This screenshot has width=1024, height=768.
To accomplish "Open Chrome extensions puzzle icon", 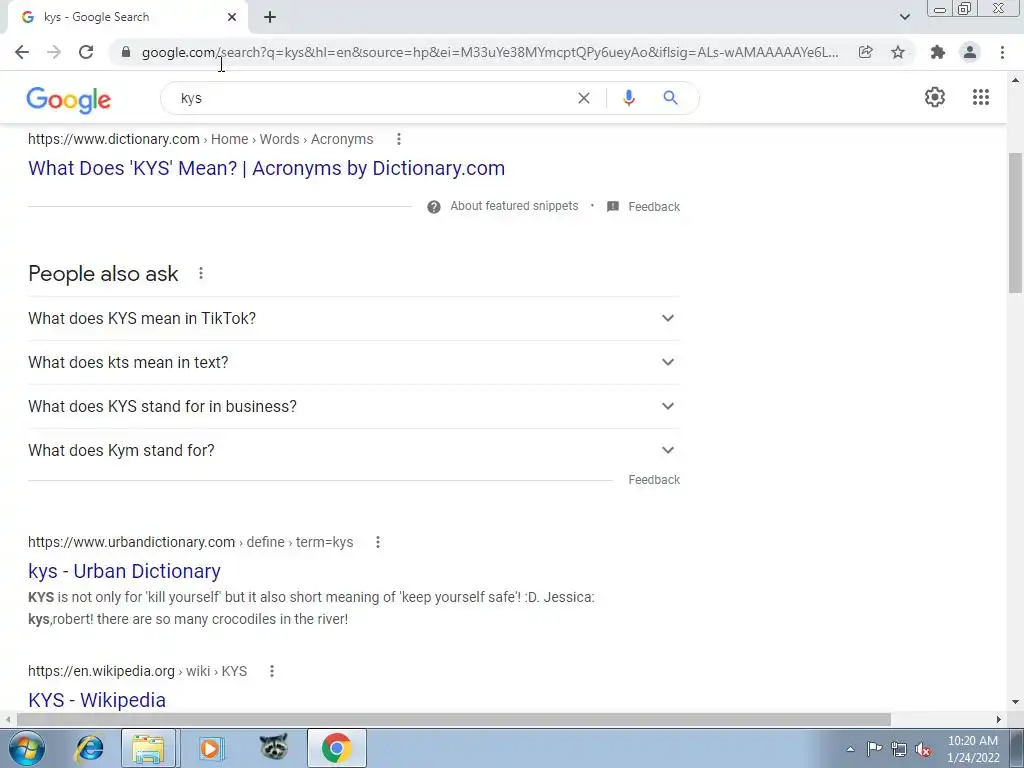I will (938, 52).
